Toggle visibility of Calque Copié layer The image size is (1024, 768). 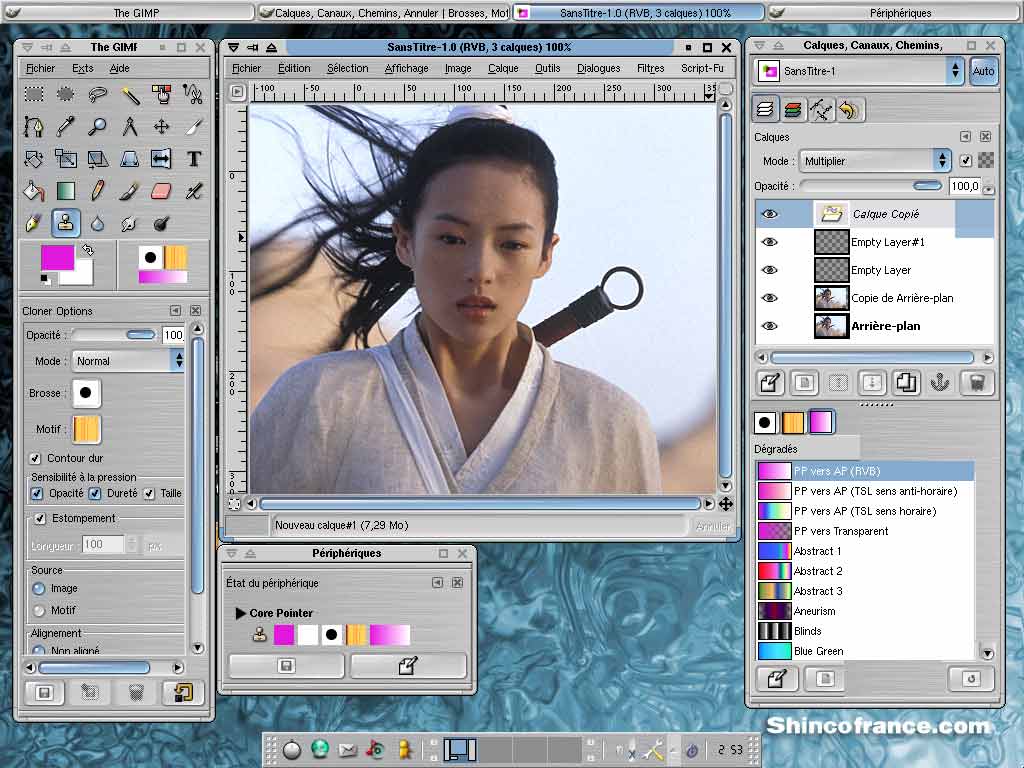coord(770,214)
